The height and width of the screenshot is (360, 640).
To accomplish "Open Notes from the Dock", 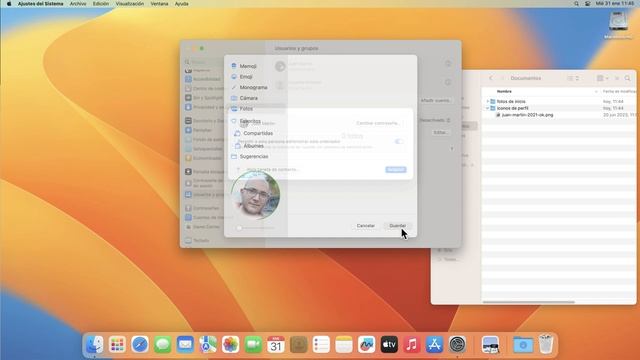I will tap(344, 345).
